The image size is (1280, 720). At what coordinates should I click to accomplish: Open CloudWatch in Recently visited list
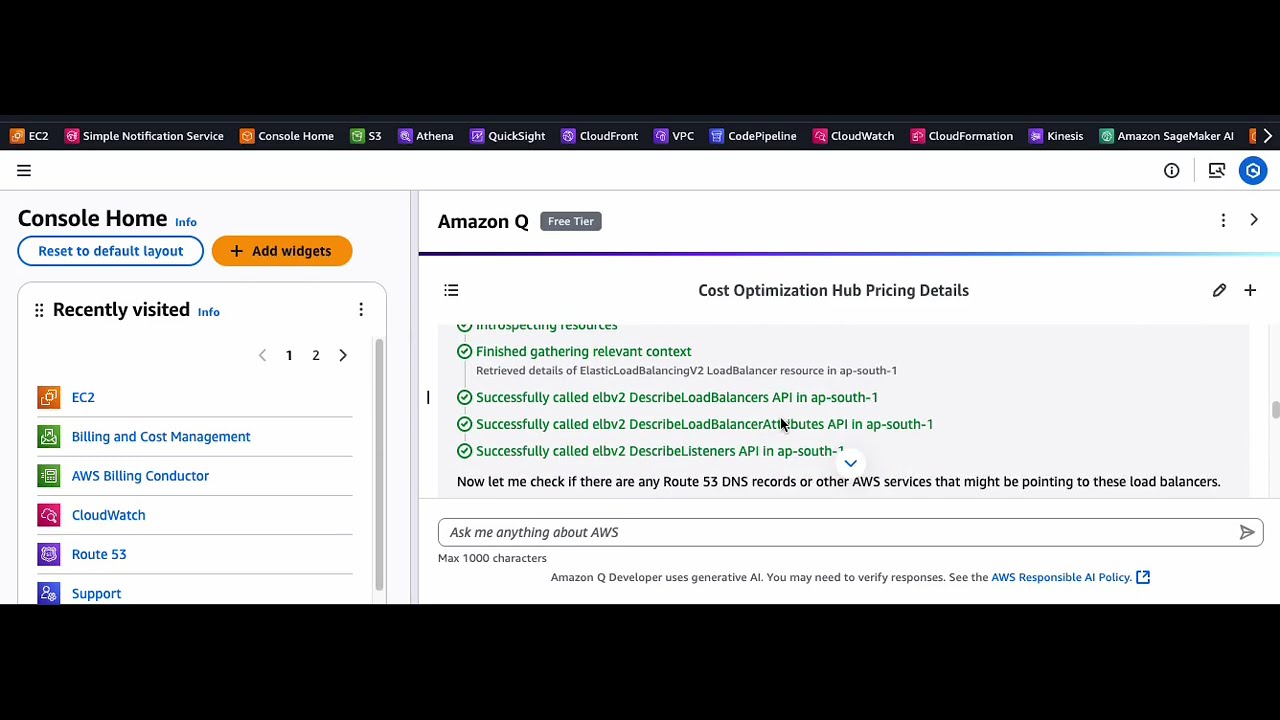108,515
